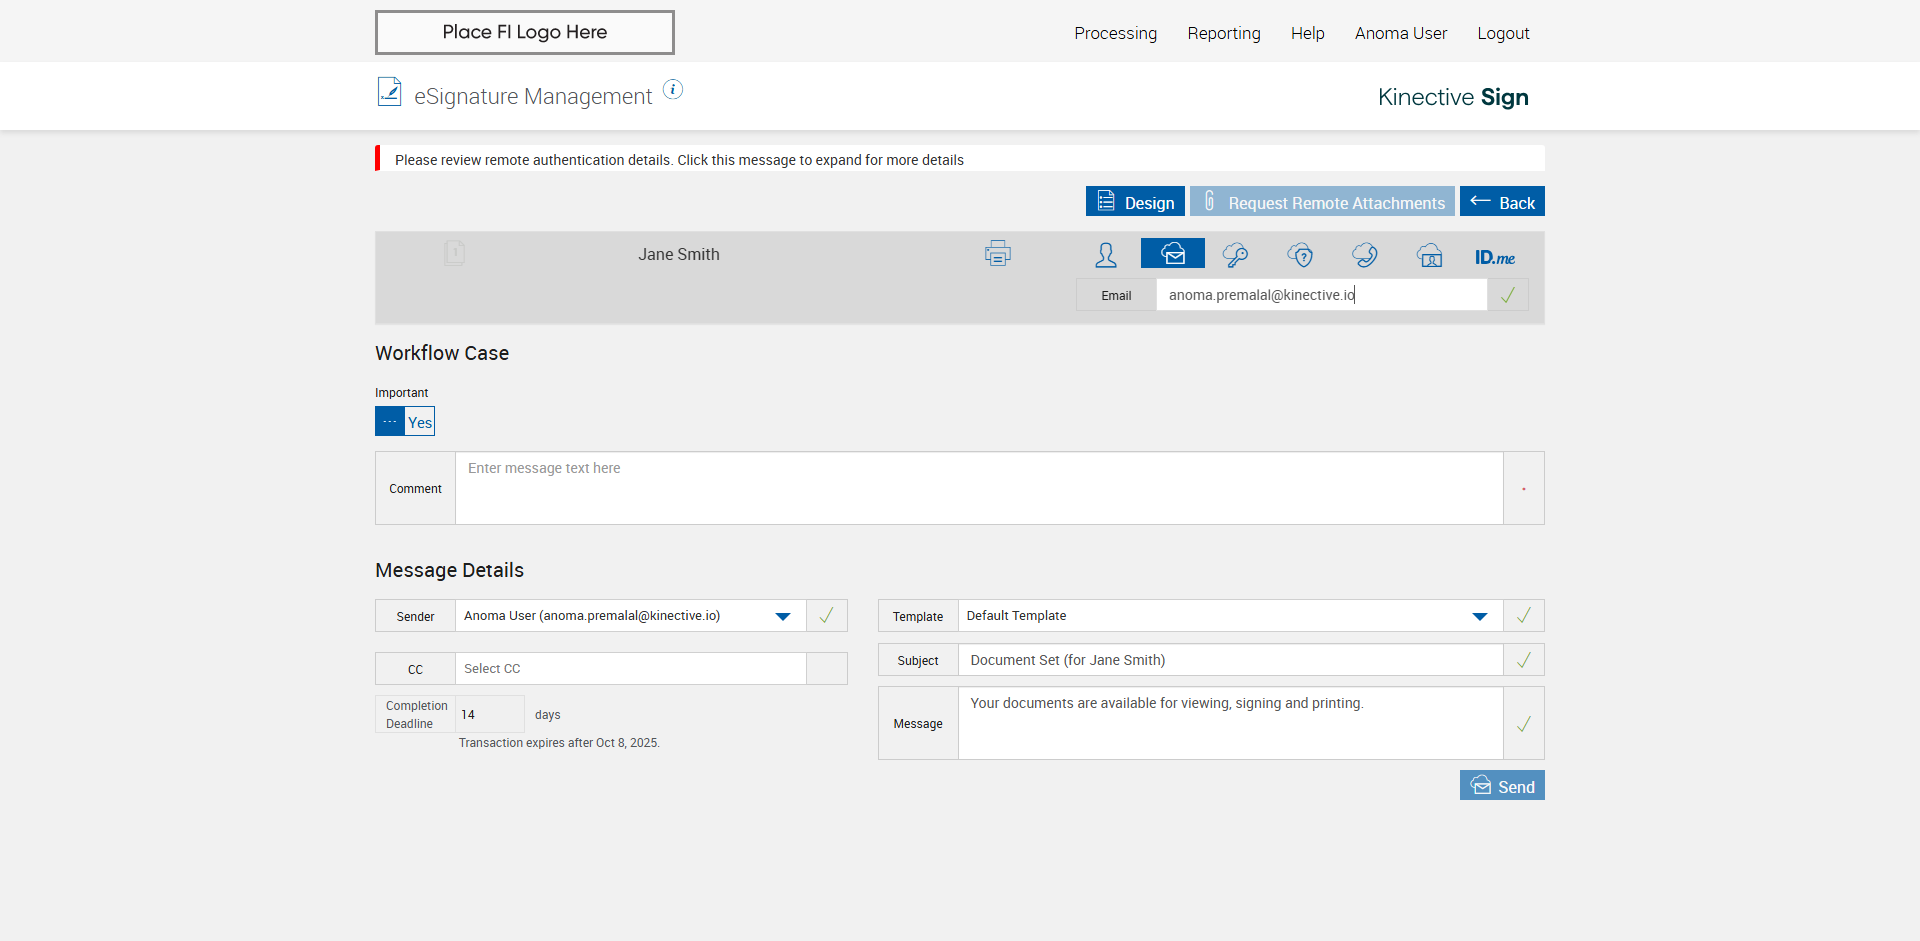Click the Message text area
This screenshot has height=941, width=1920.
1231,723
